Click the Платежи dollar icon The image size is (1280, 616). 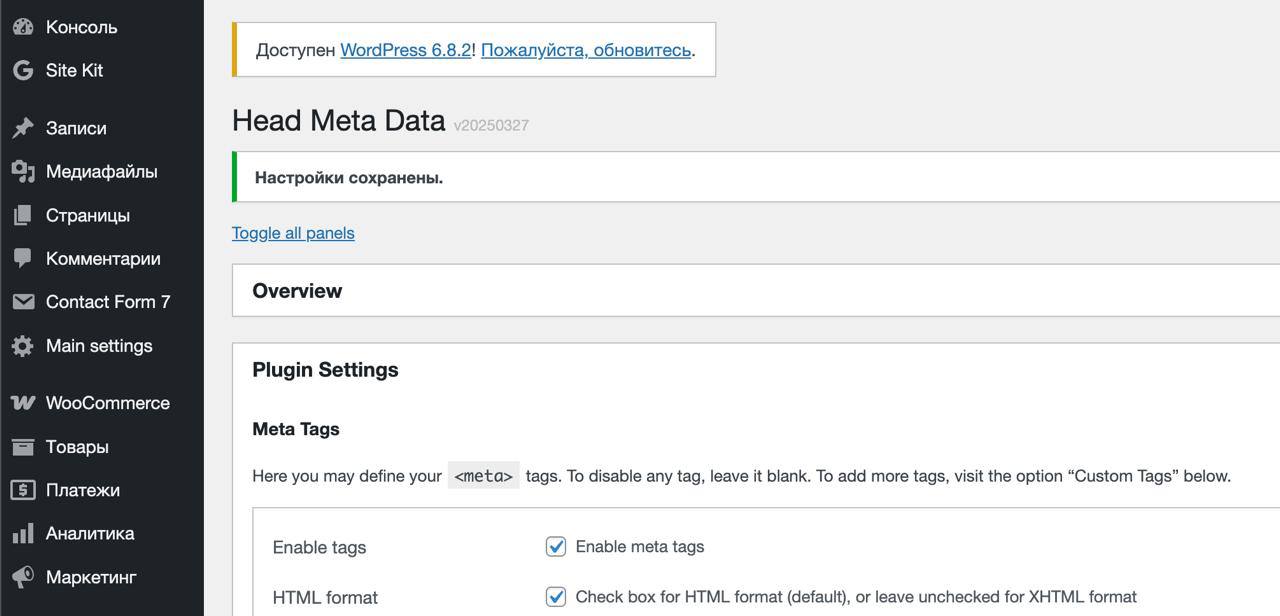tap(23, 490)
